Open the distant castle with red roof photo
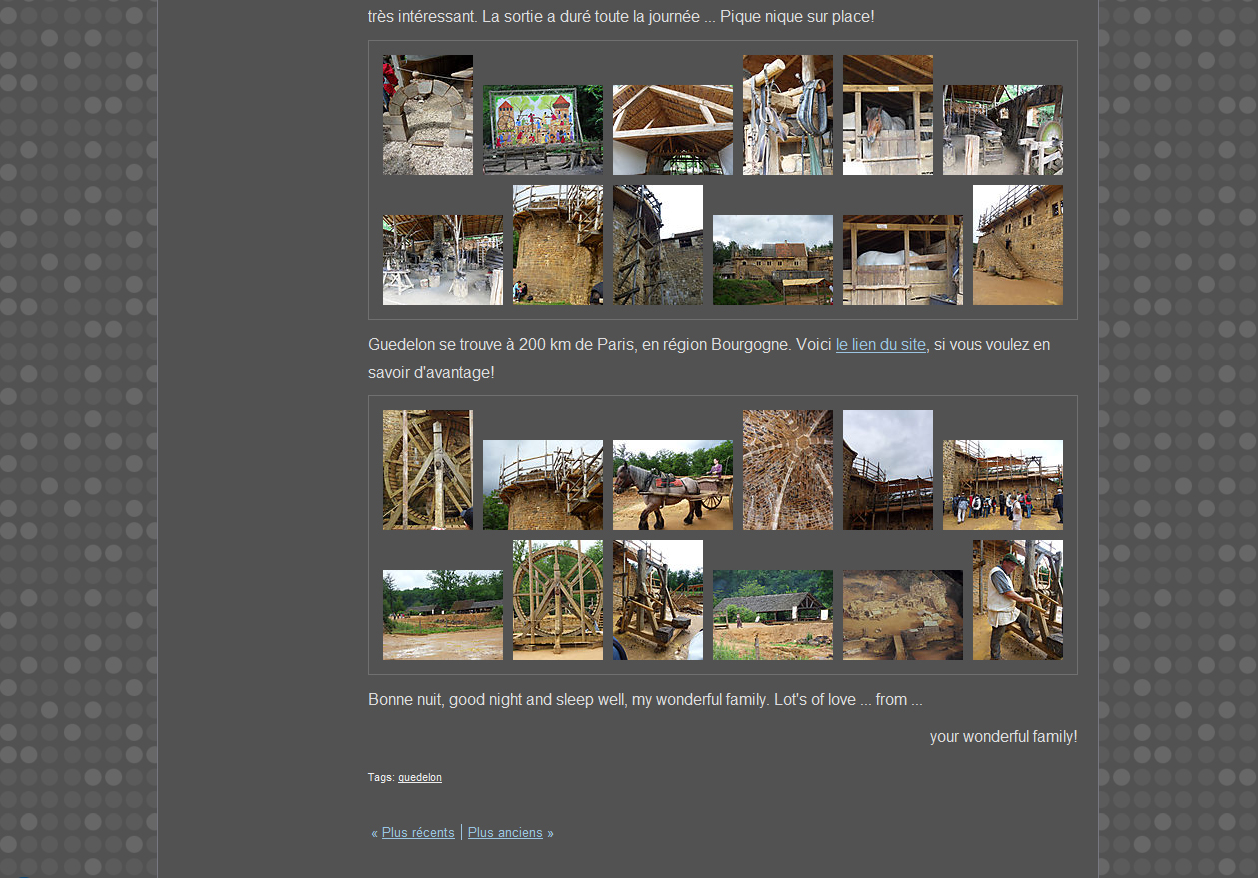Image resolution: width=1258 pixels, height=878 pixels. point(773,260)
